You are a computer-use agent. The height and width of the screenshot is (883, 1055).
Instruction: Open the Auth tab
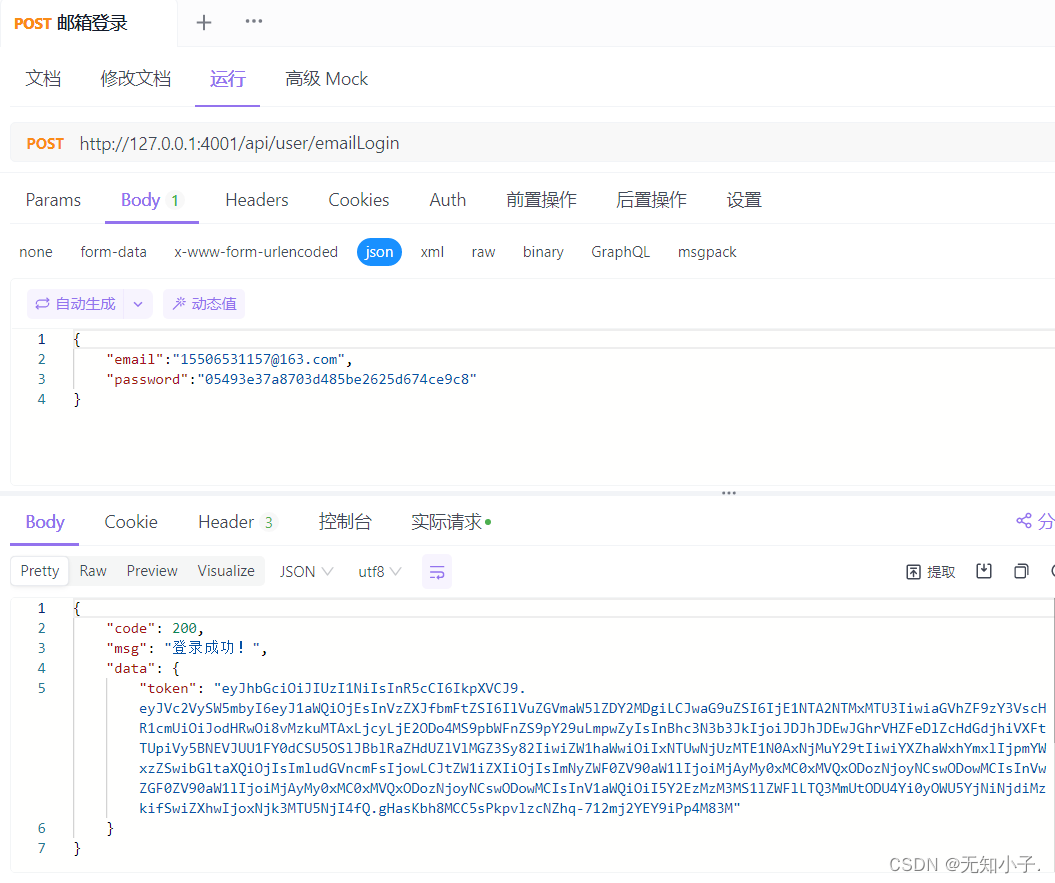pos(447,200)
